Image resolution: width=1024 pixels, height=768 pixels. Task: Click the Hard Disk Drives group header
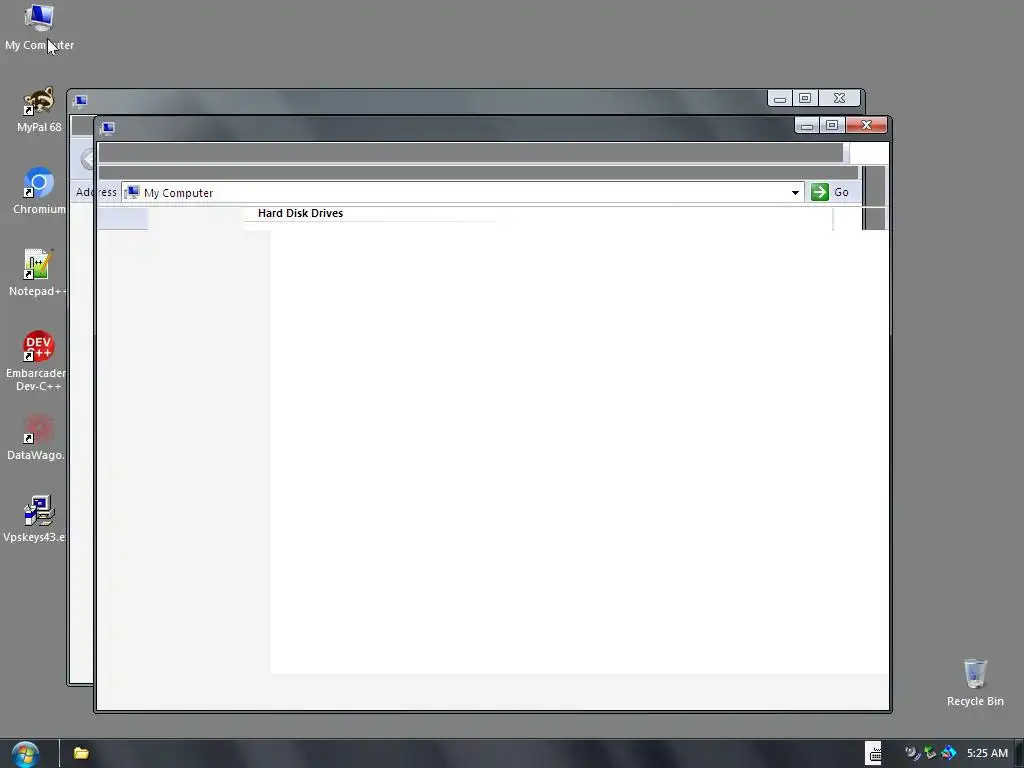(300, 213)
